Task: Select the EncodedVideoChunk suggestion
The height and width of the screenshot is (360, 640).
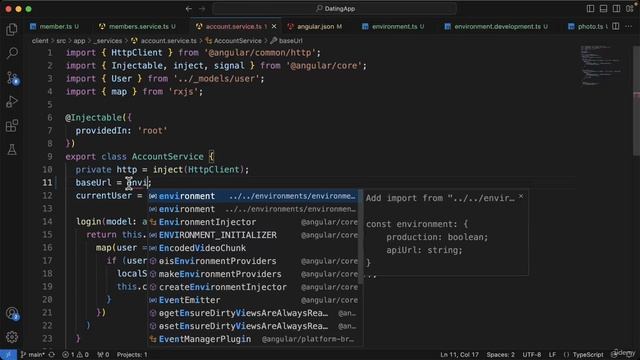Action: pyautogui.click(x=253, y=248)
